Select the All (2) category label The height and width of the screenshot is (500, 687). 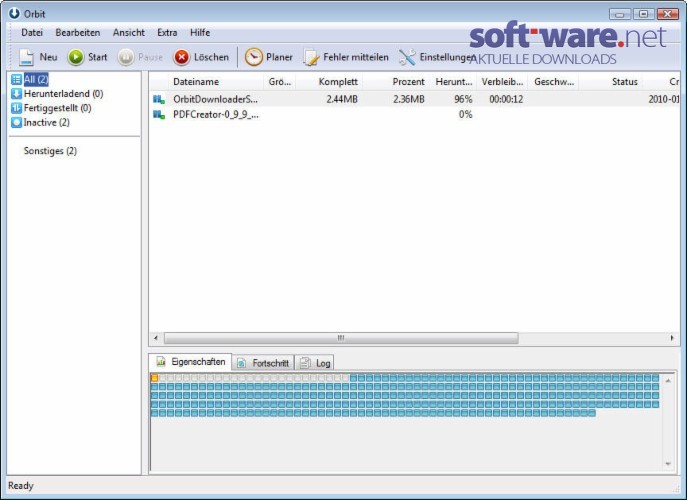click(36, 79)
